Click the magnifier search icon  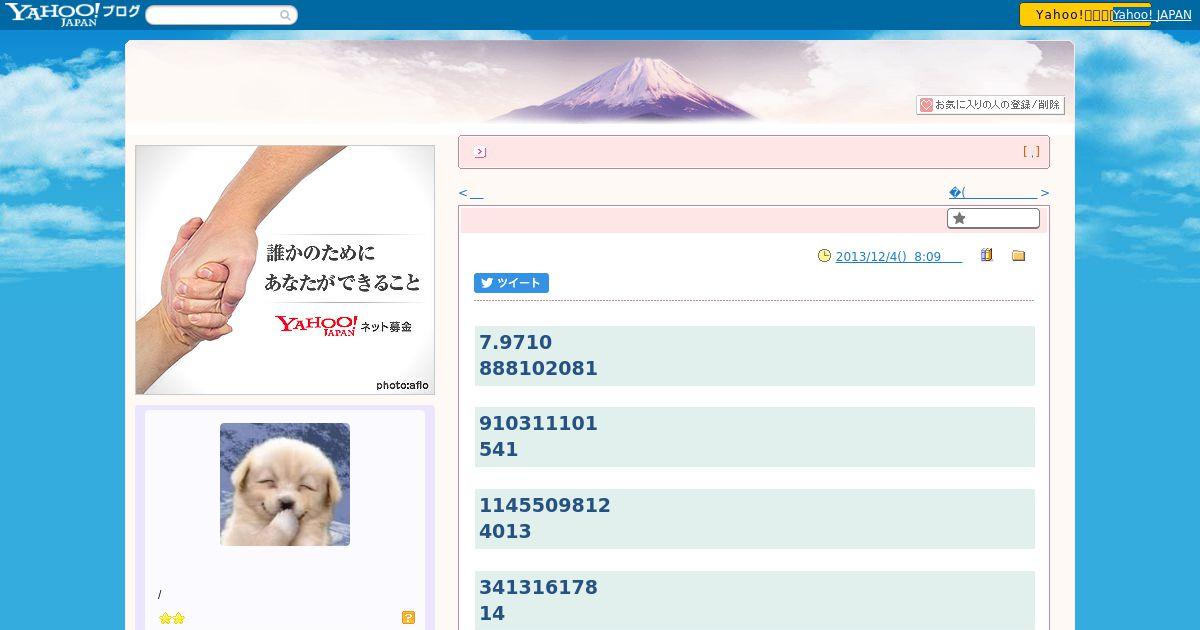(286, 15)
